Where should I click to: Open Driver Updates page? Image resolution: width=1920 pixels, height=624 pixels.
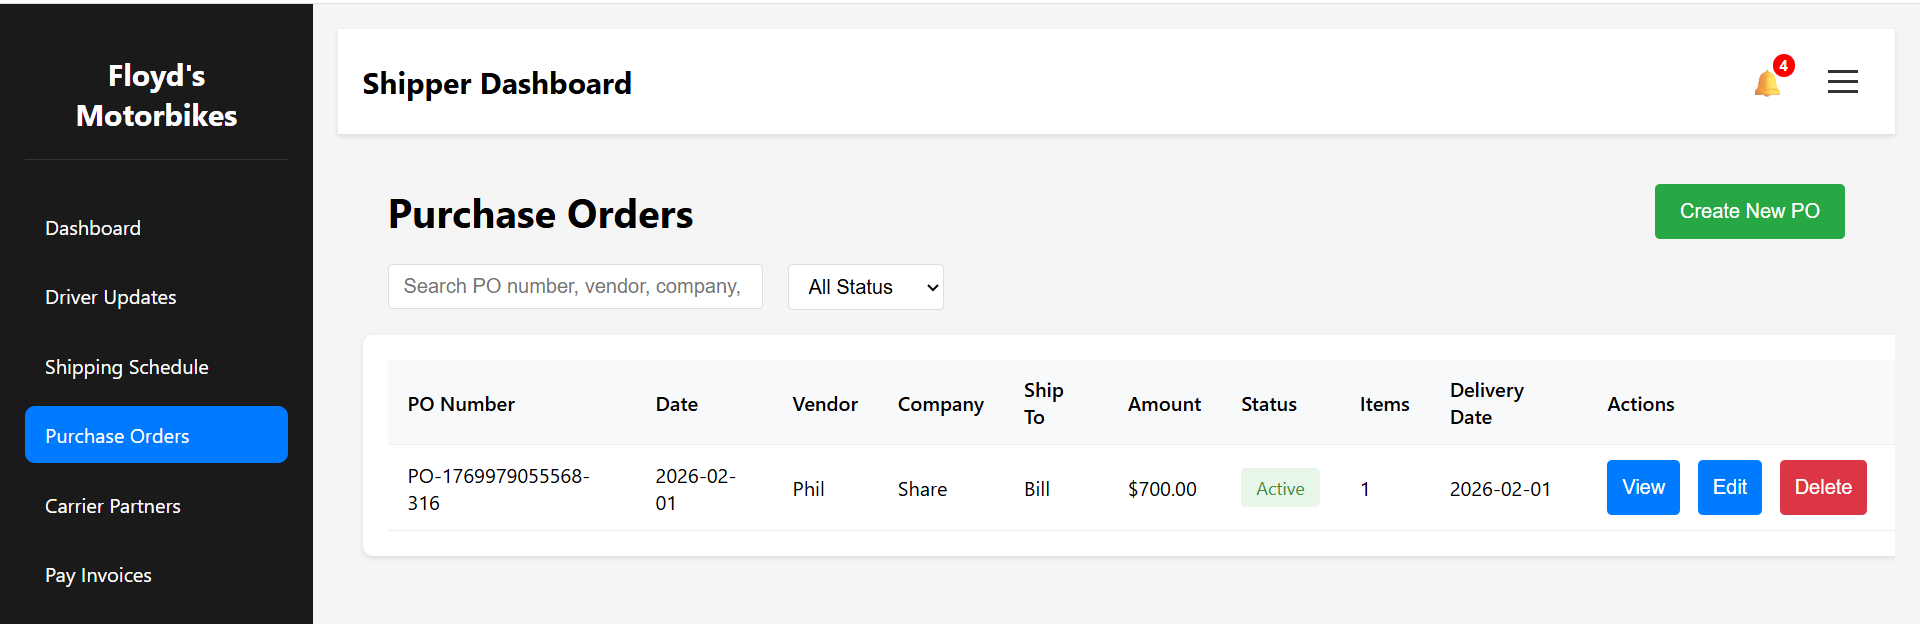coord(110,297)
